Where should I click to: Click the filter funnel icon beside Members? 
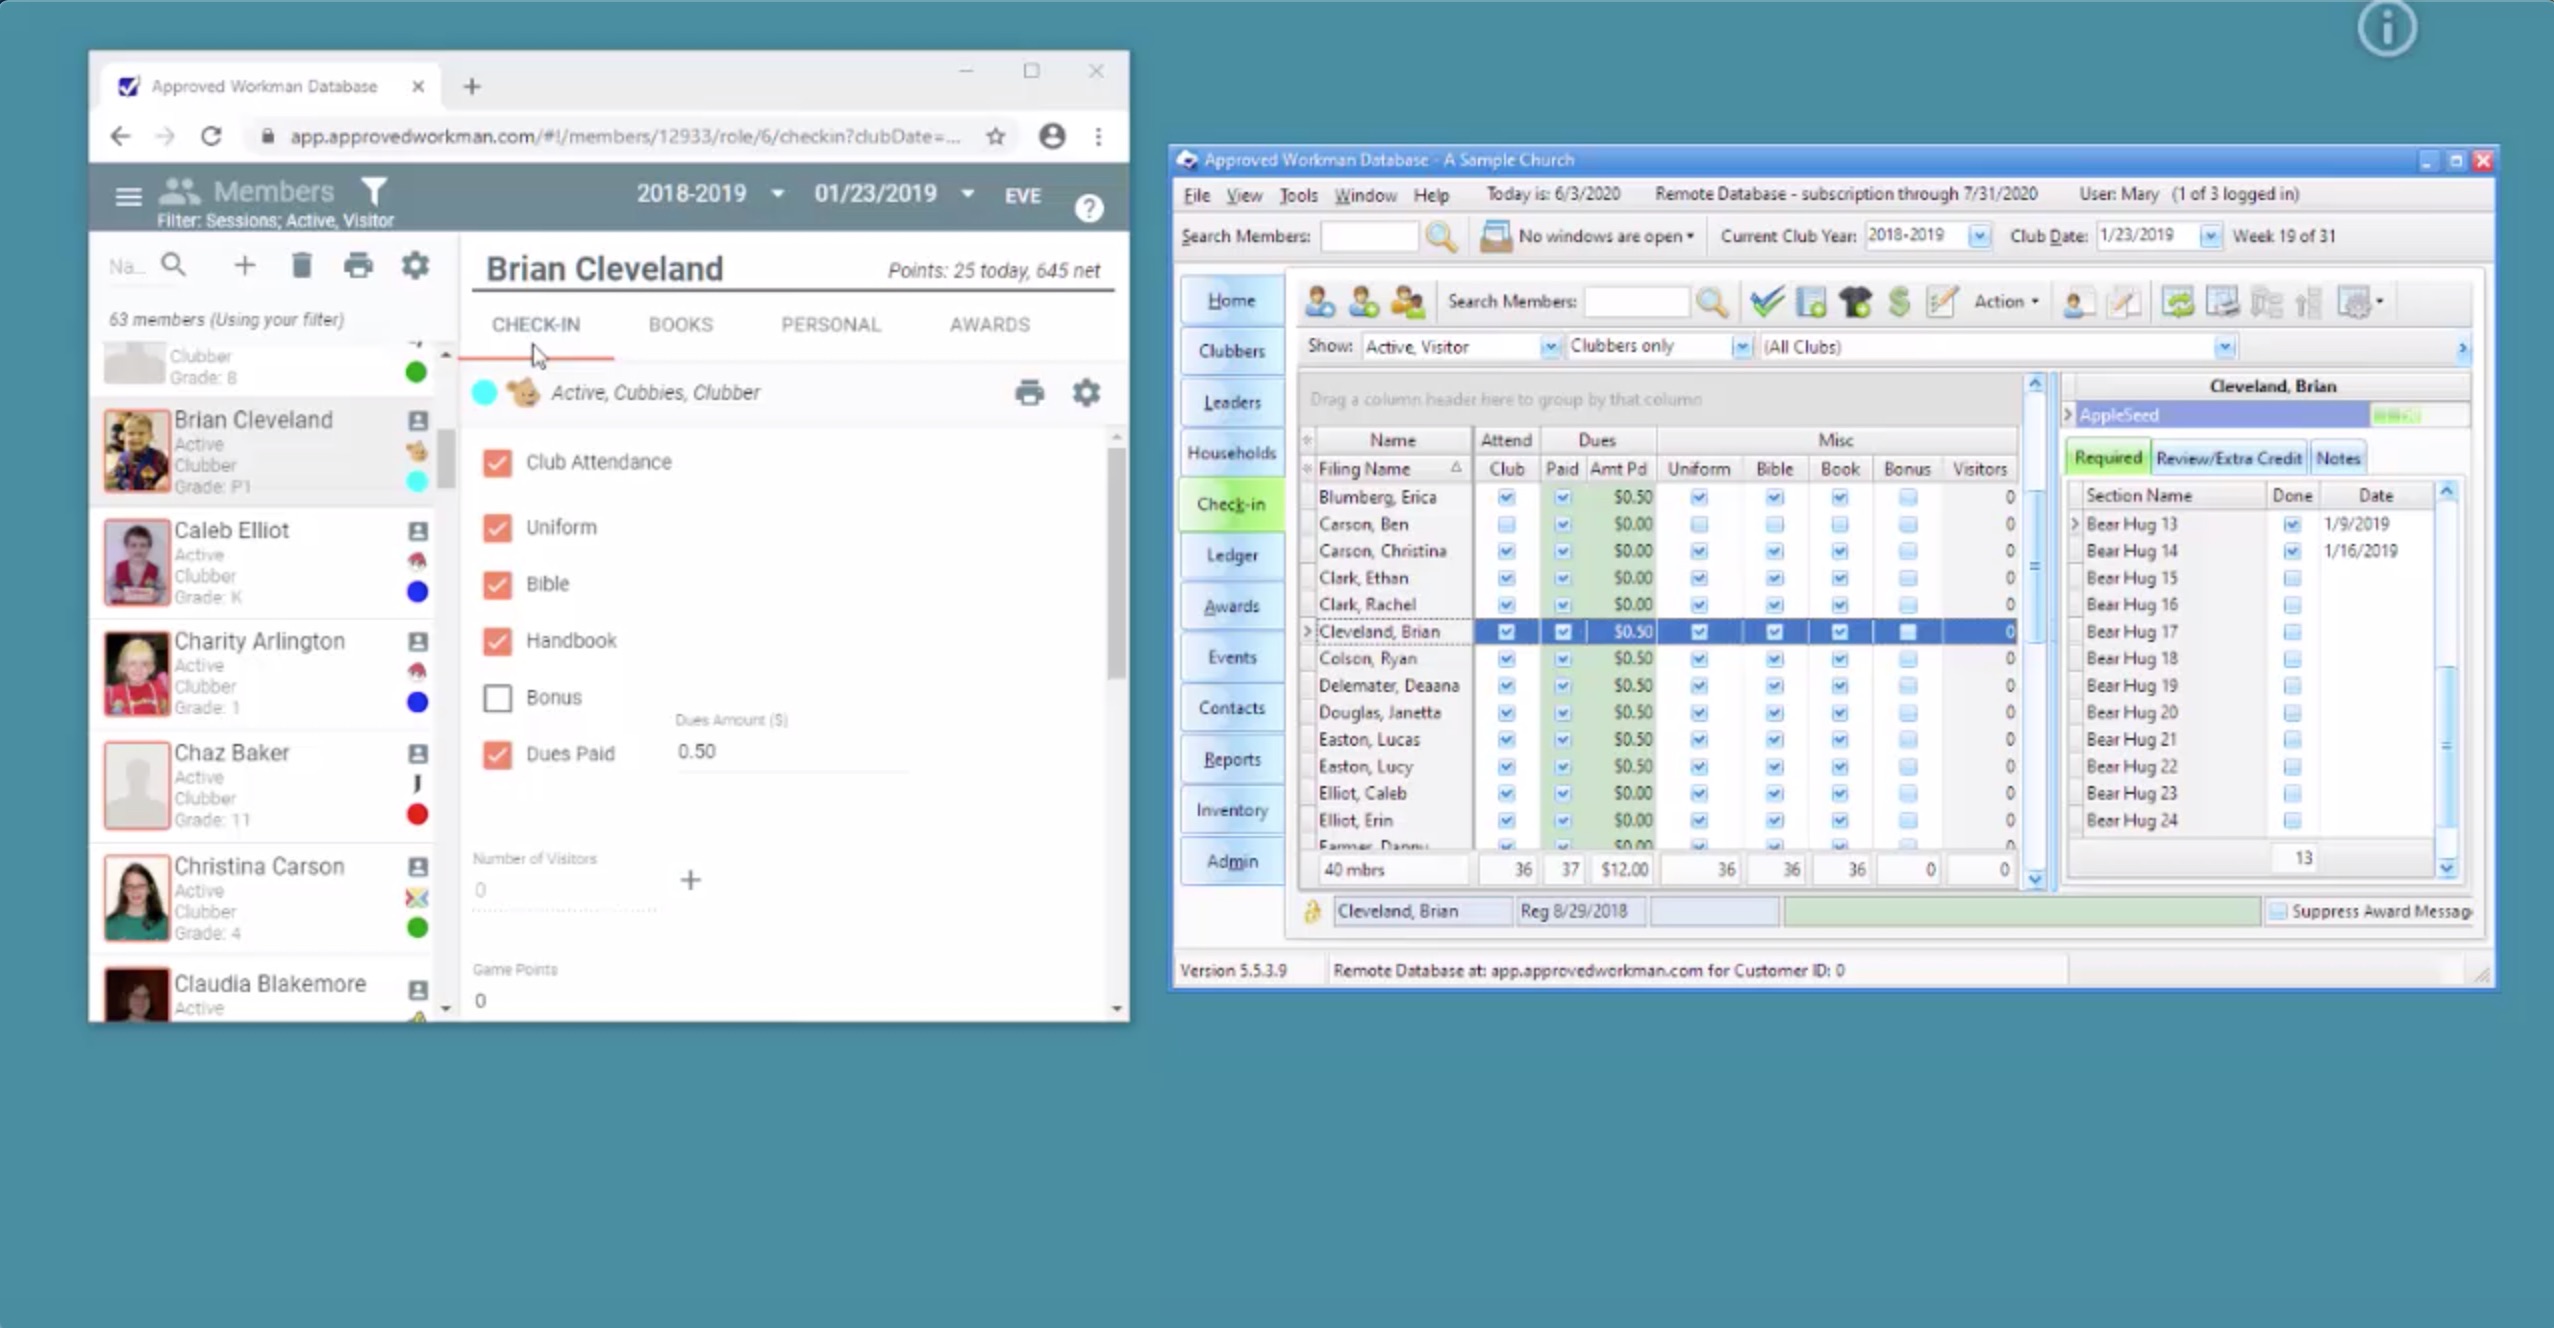374,190
